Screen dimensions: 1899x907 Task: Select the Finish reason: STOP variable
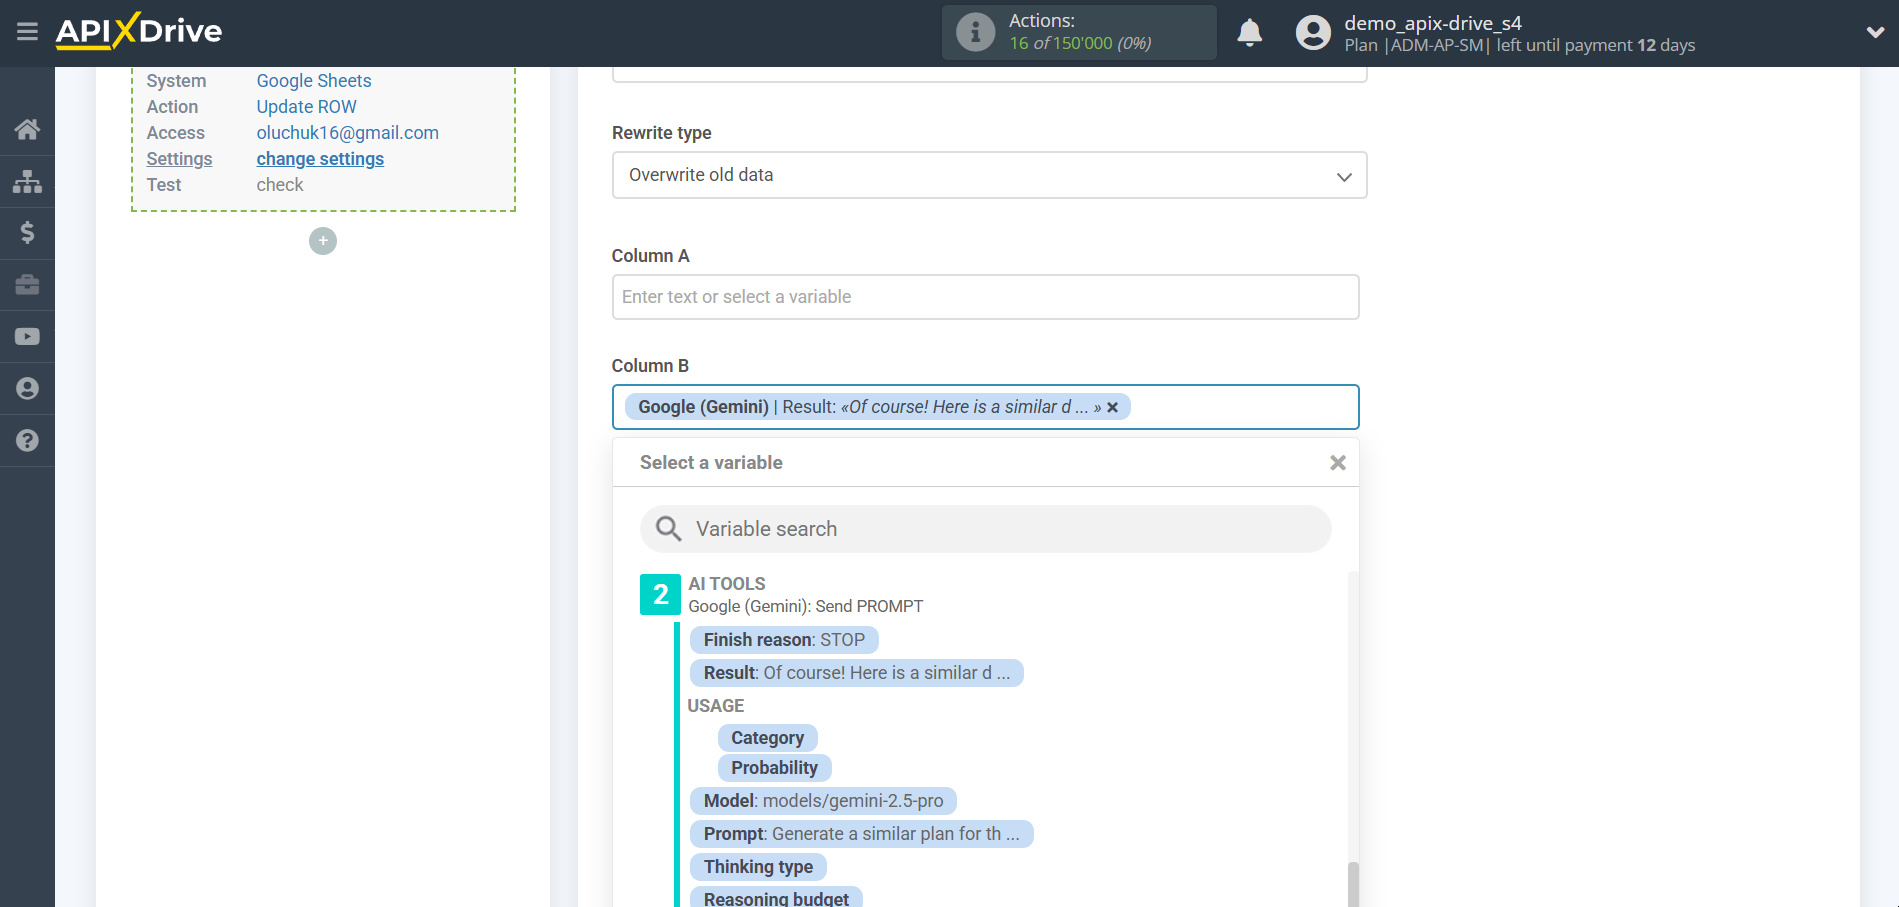(x=783, y=640)
